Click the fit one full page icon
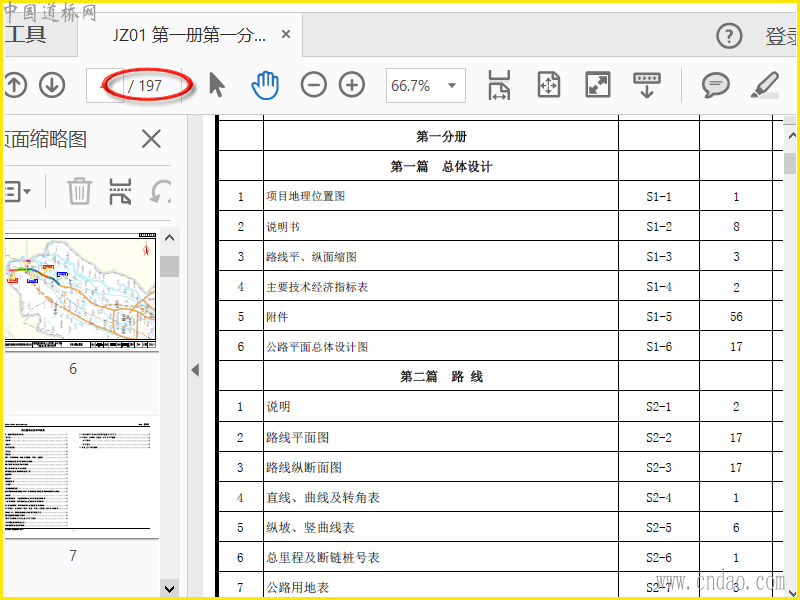The height and width of the screenshot is (600, 800). click(x=549, y=85)
